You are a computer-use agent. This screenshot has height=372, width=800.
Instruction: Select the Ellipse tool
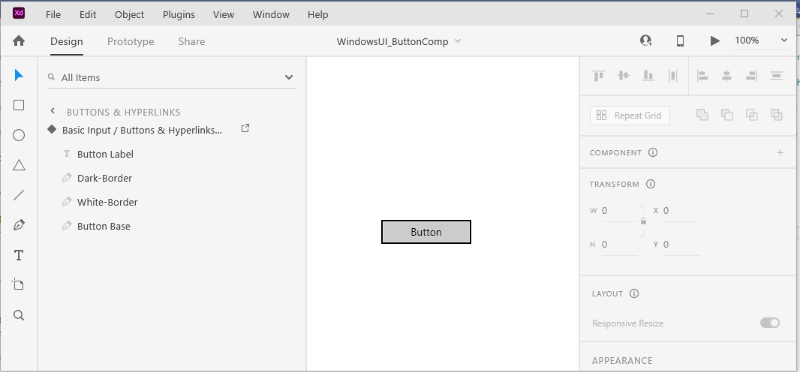tap(18, 135)
